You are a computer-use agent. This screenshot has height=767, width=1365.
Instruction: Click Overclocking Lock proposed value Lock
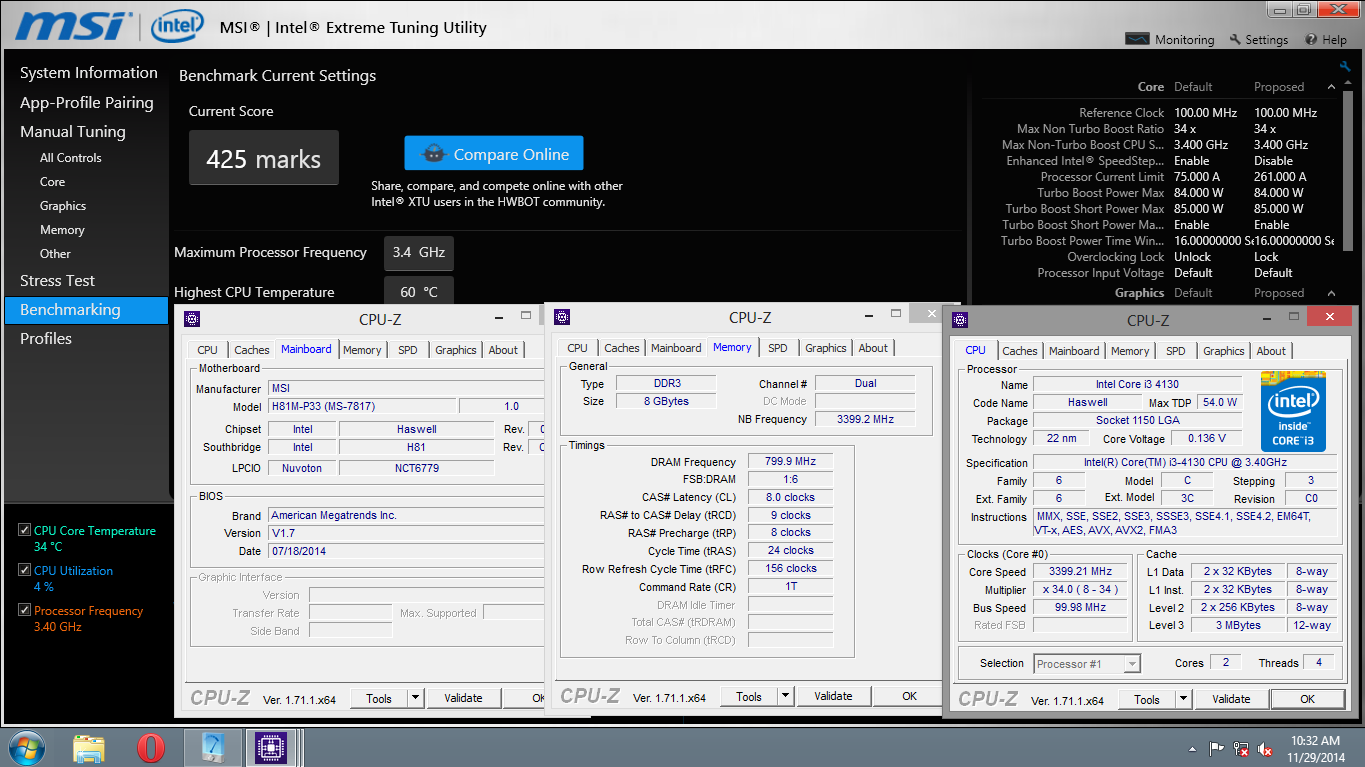1266,257
